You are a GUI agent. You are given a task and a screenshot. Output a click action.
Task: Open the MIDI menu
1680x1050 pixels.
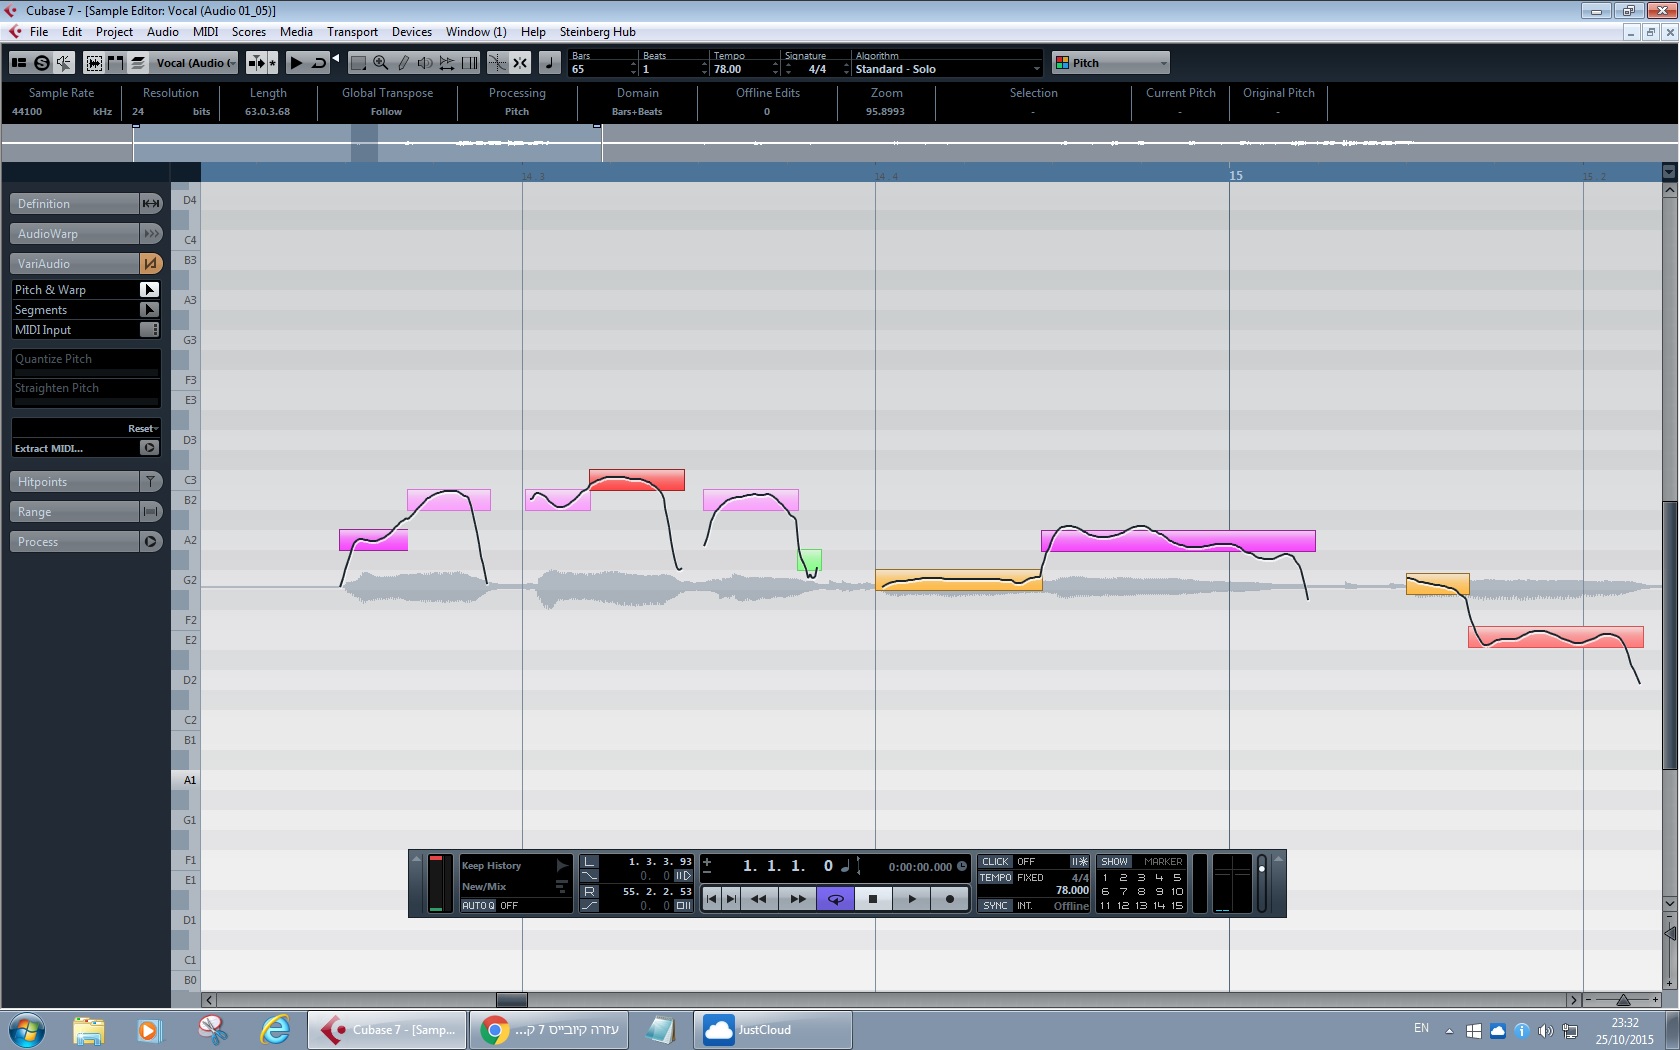205,32
